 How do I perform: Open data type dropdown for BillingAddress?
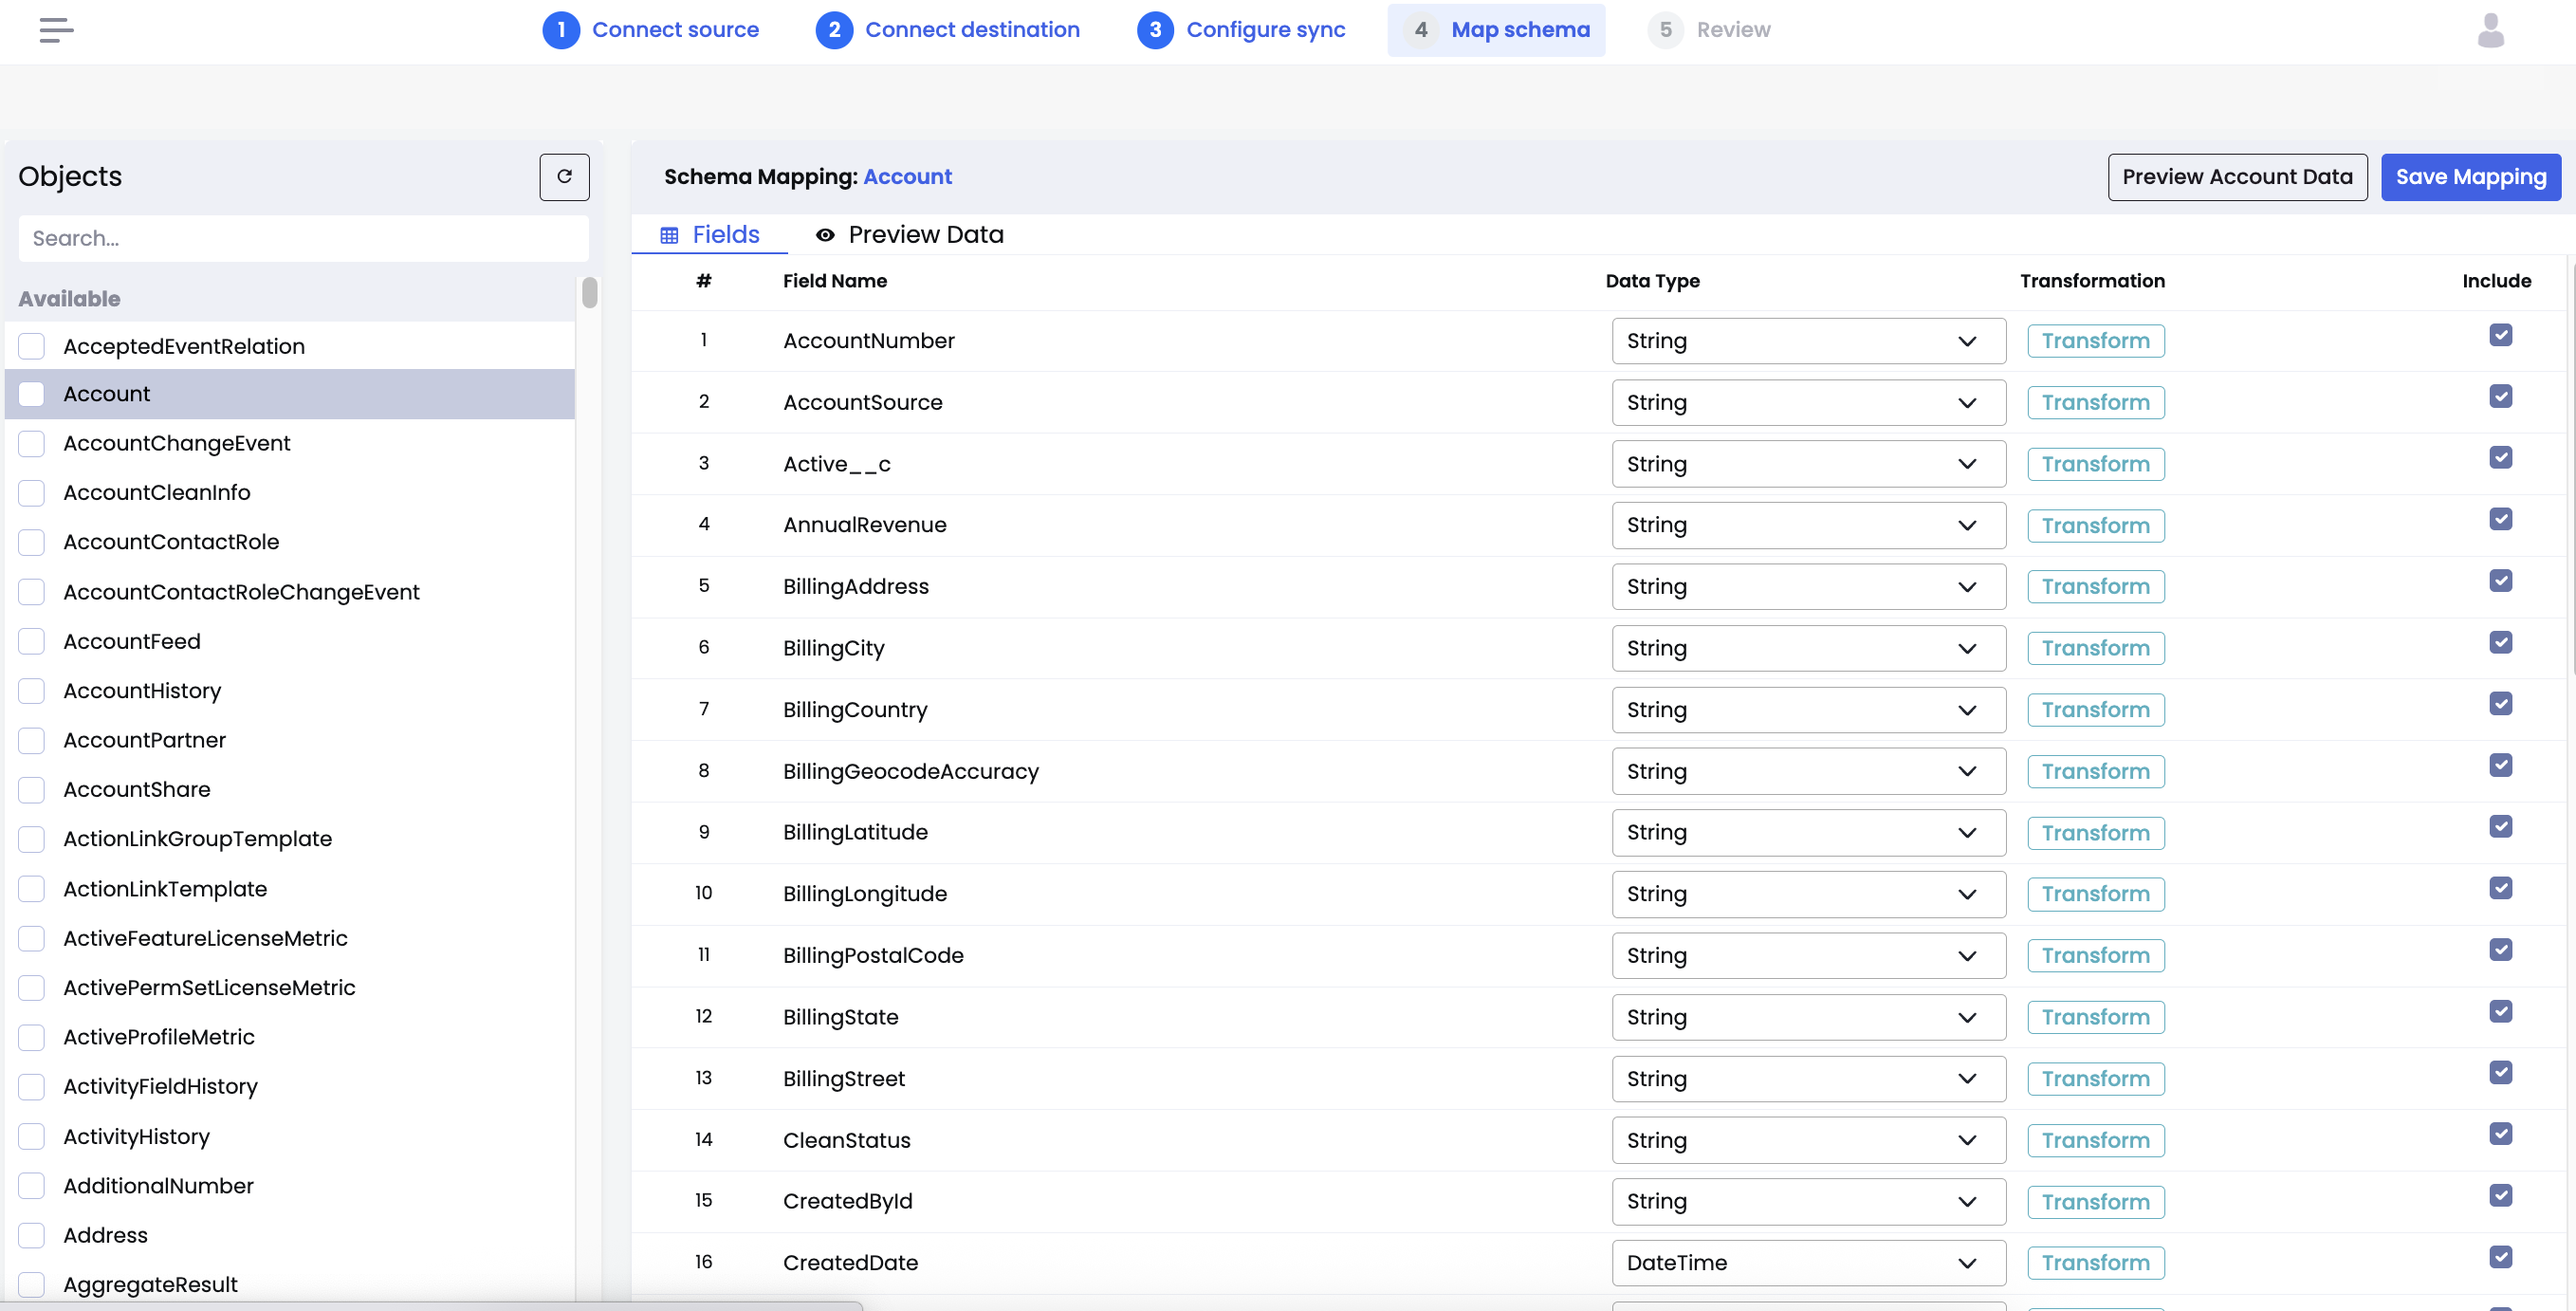(1808, 587)
